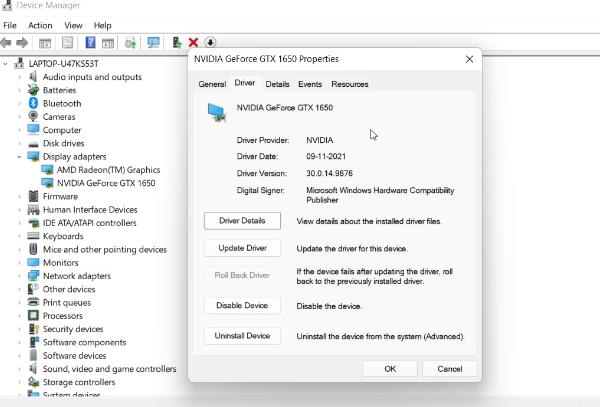Screen dimensions: 600x407
Task: Close the NVIDIA Properties dialog
Action: [470, 59]
